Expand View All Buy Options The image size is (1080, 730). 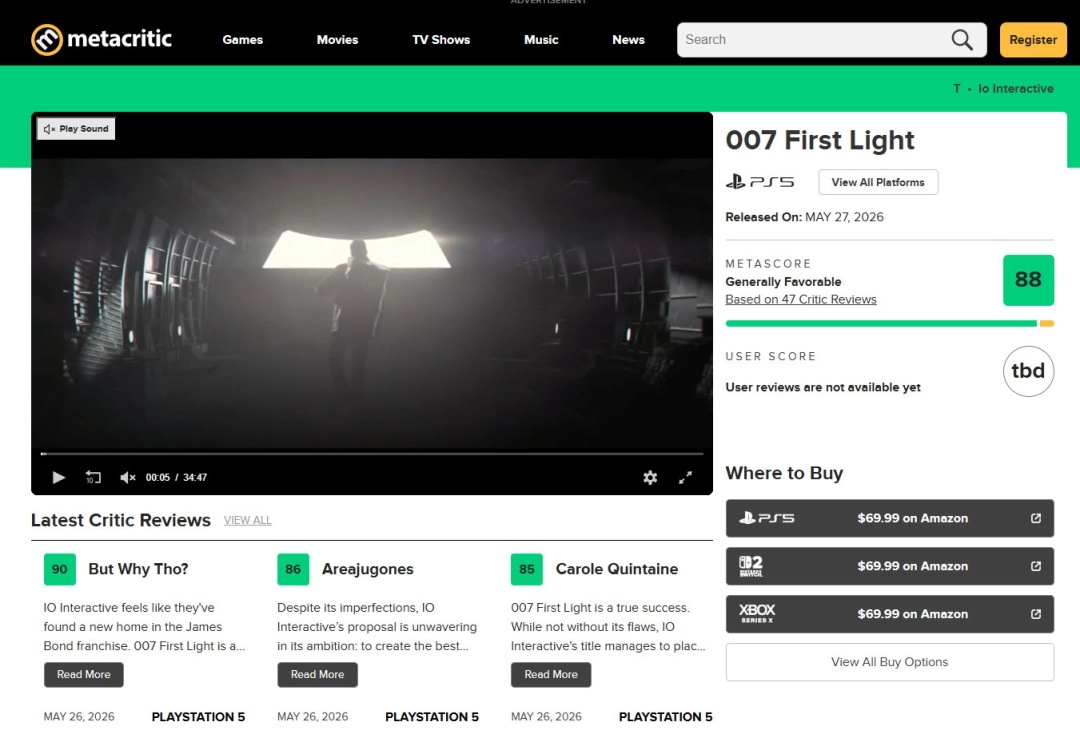pos(889,662)
